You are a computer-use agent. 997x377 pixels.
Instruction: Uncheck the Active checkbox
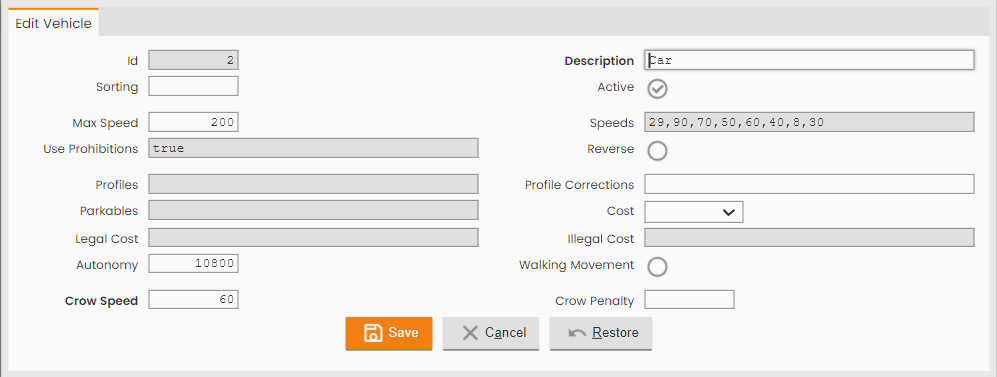point(657,88)
